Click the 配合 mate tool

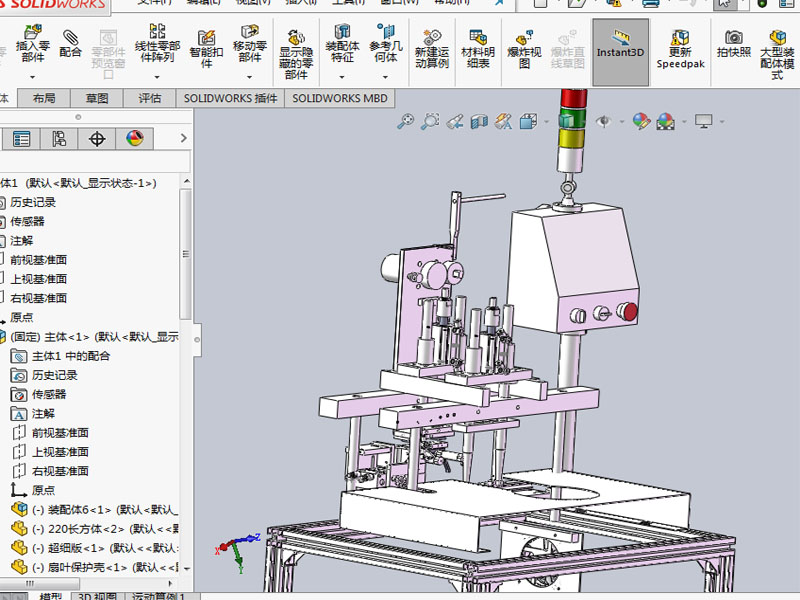coord(71,44)
